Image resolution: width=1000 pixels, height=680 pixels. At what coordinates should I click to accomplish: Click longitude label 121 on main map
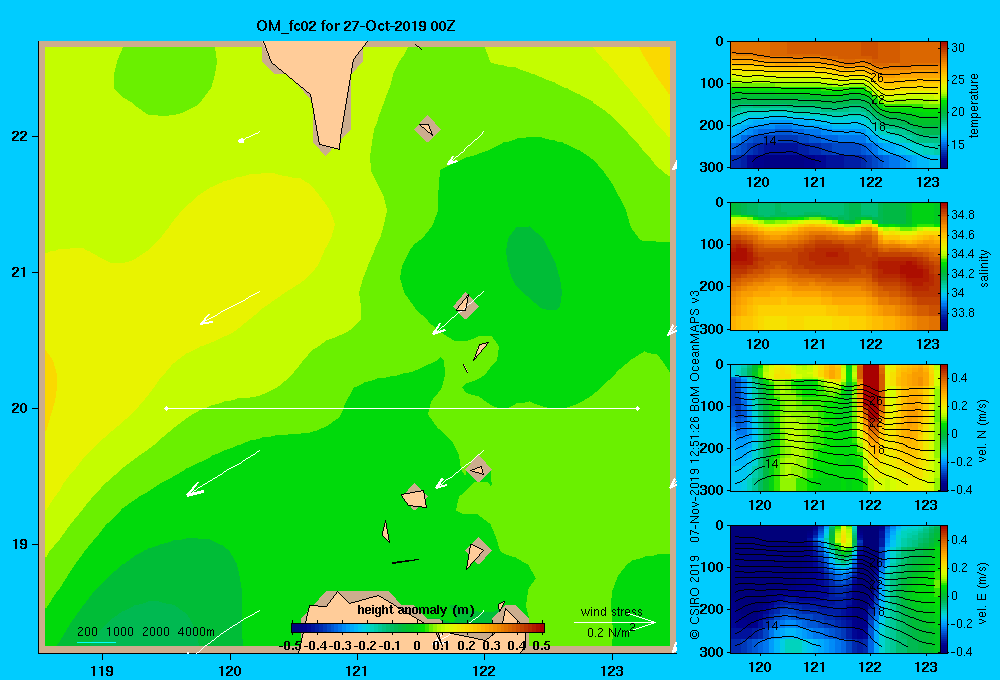coord(357,670)
